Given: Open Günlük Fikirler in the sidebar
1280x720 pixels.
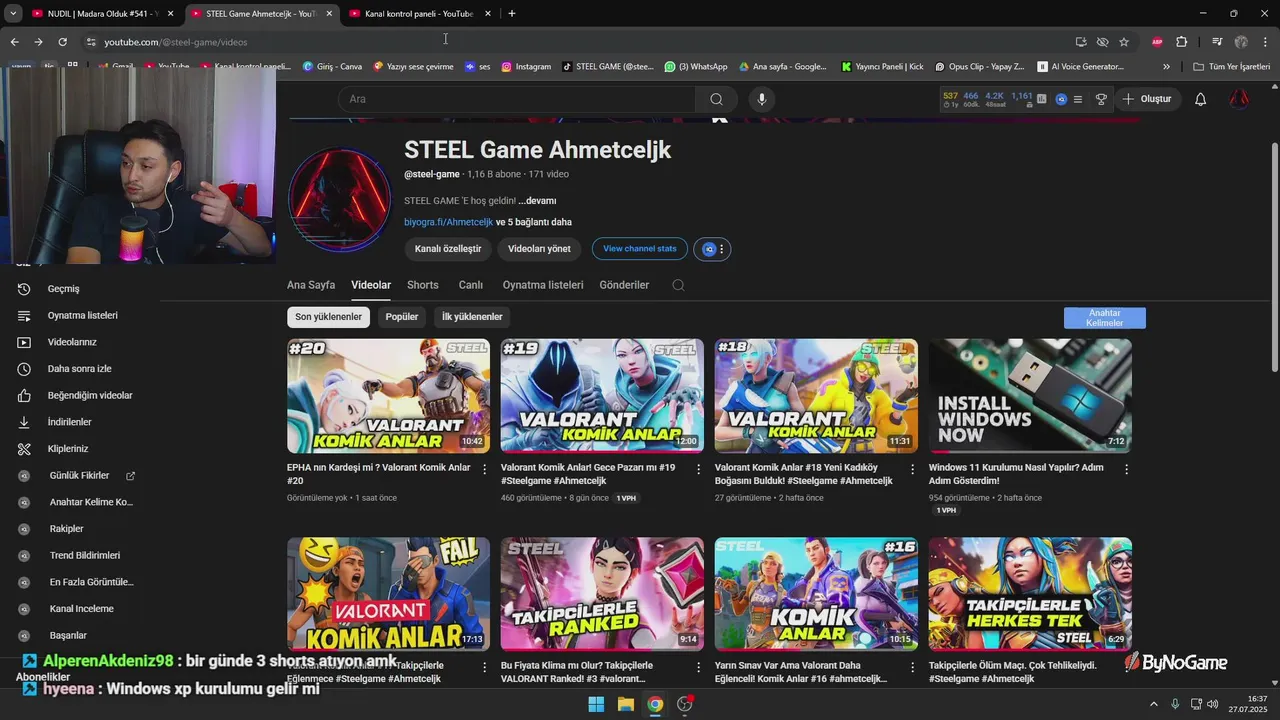Looking at the screenshot, I should tap(80, 476).
